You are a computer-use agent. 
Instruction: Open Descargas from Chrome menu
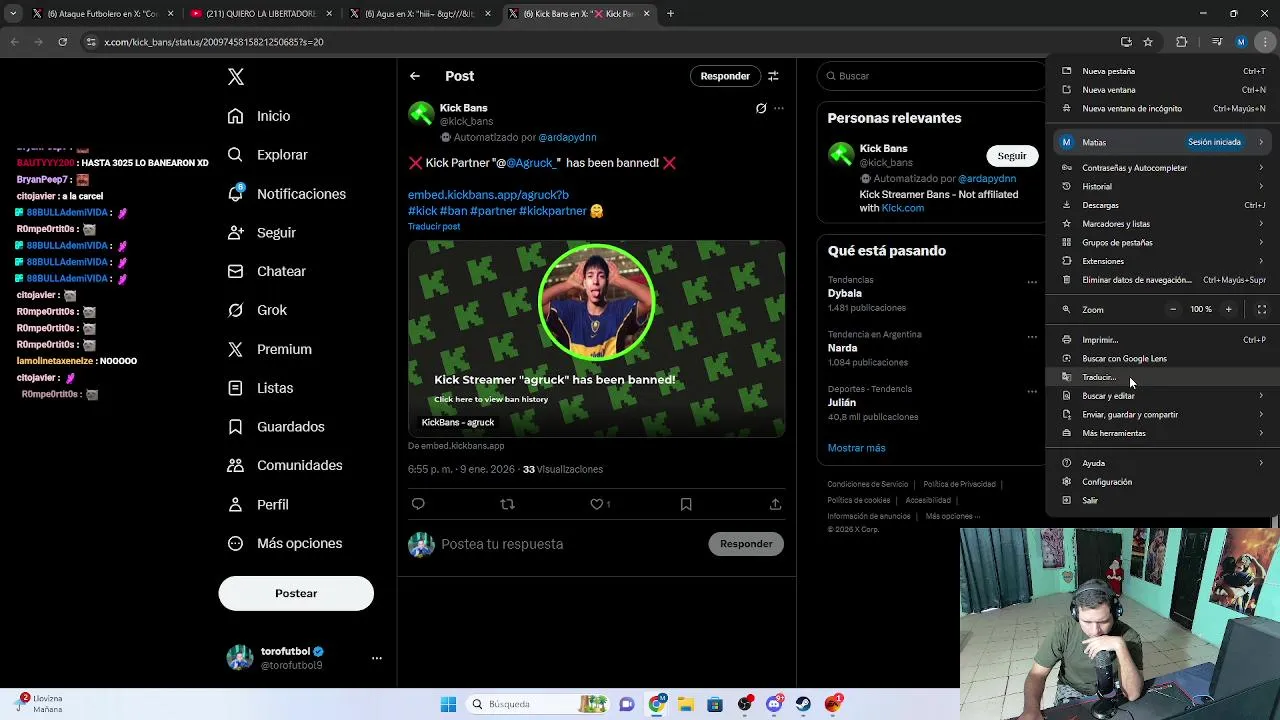click(1163, 205)
